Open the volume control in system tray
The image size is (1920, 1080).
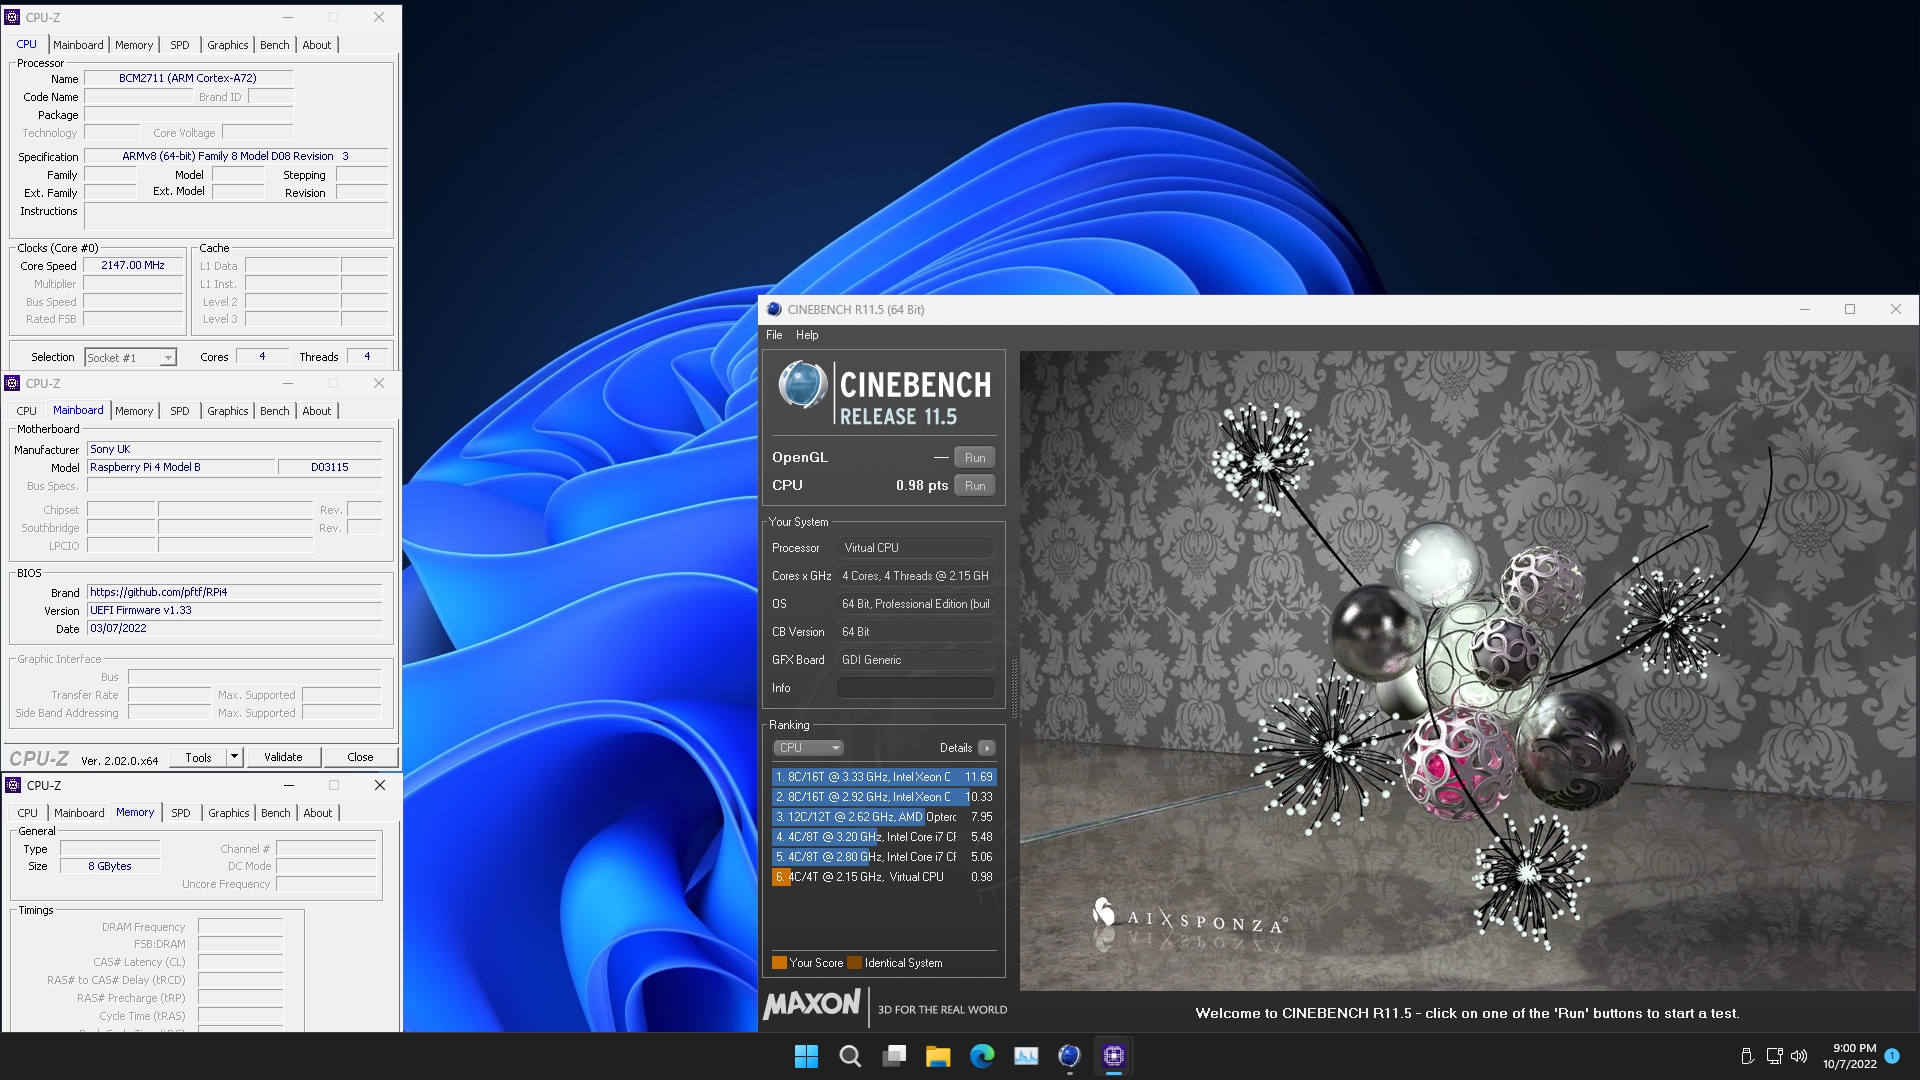coord(1799,1056)
